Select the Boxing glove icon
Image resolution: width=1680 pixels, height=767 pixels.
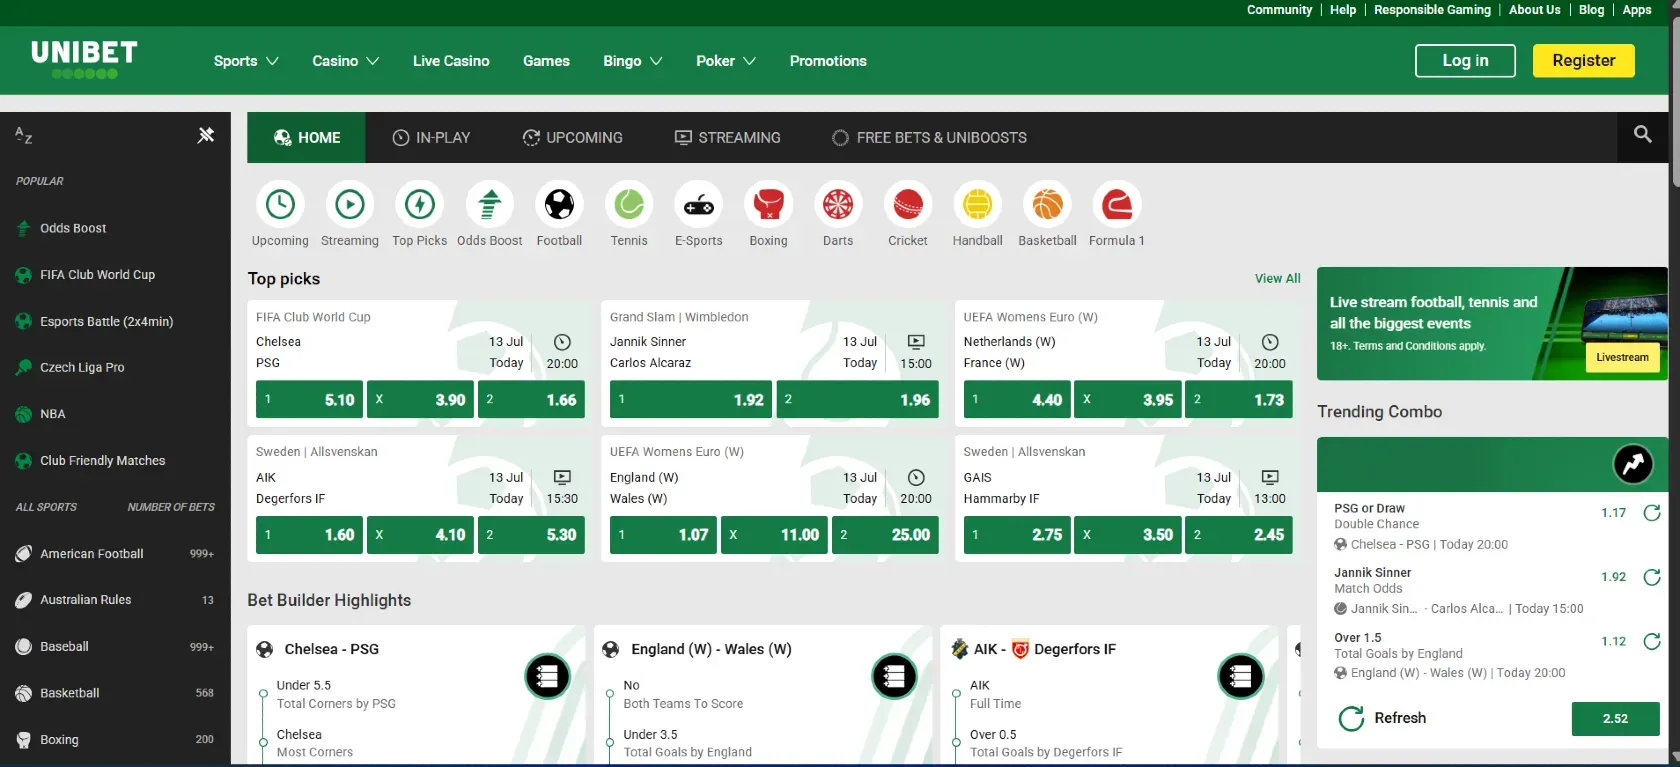[768, 204]
